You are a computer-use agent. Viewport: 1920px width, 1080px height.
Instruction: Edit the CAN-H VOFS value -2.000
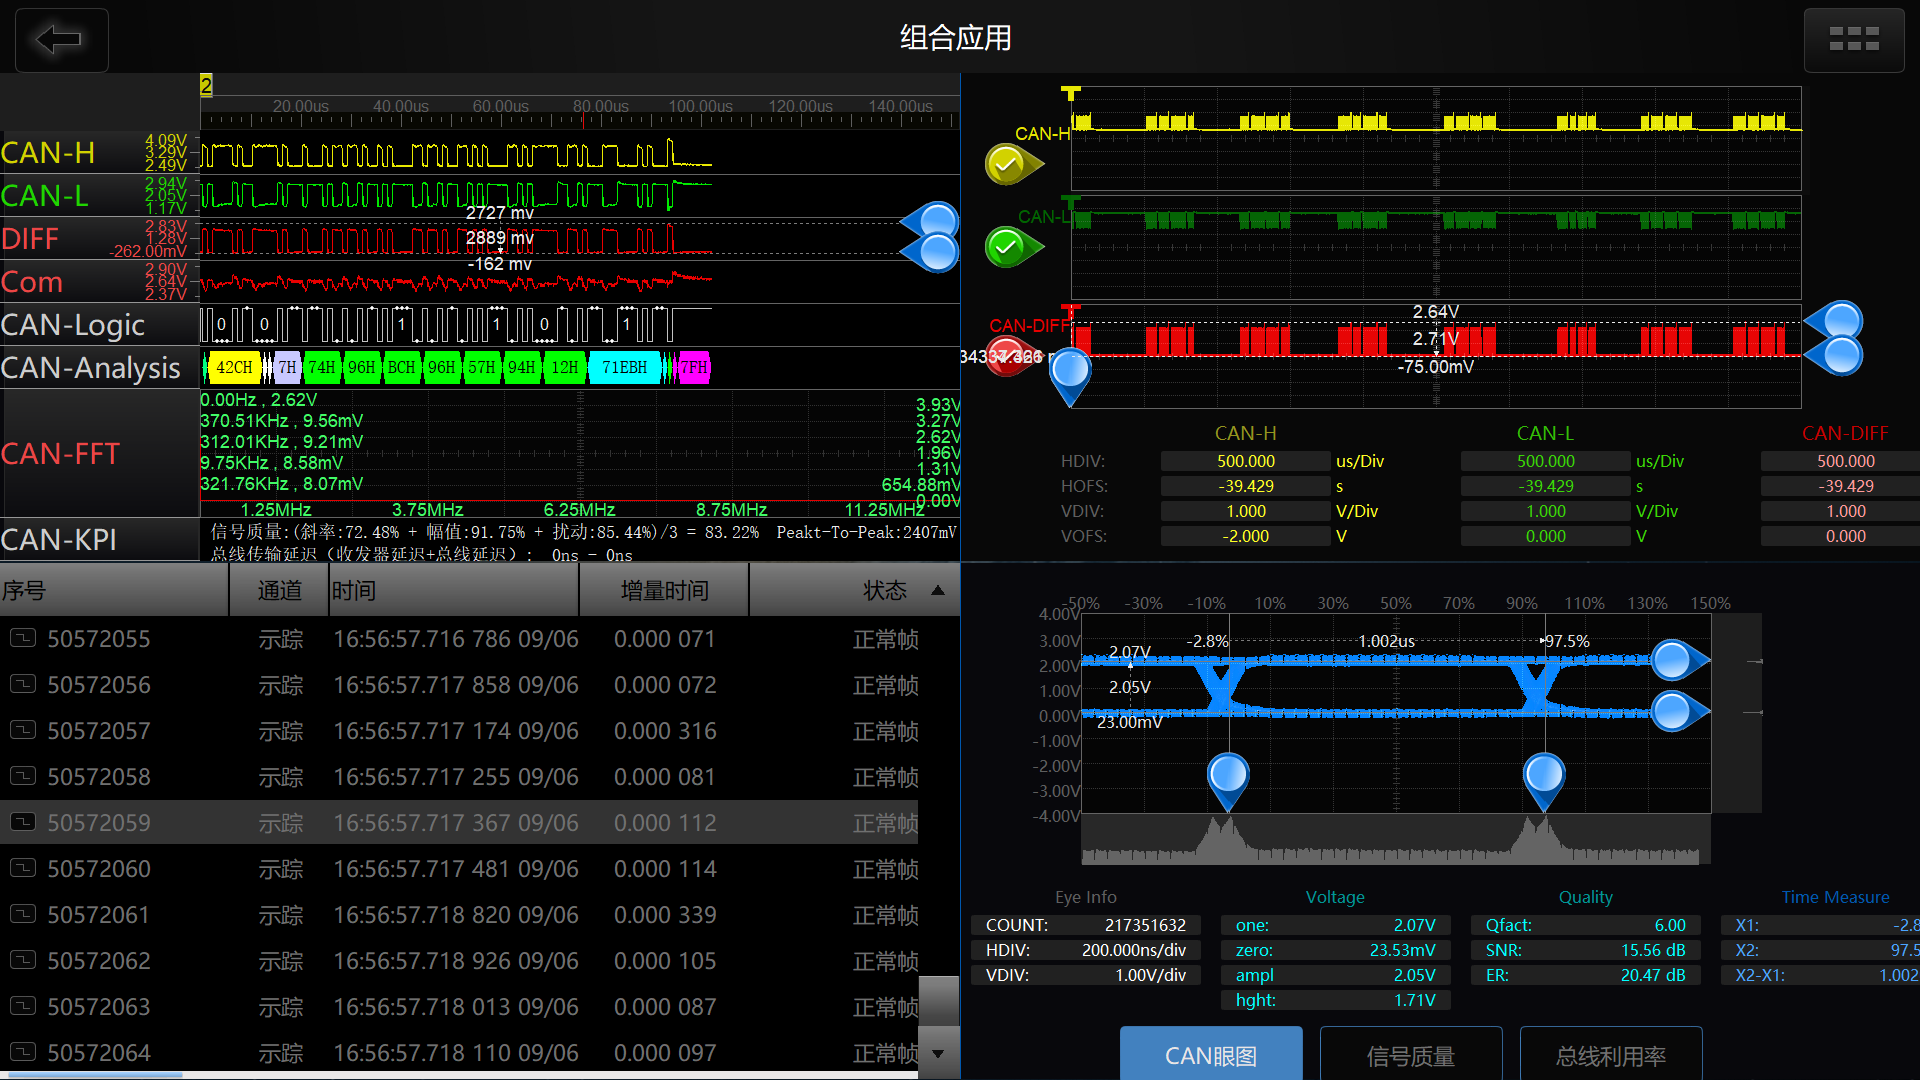tap(1246, 536)
